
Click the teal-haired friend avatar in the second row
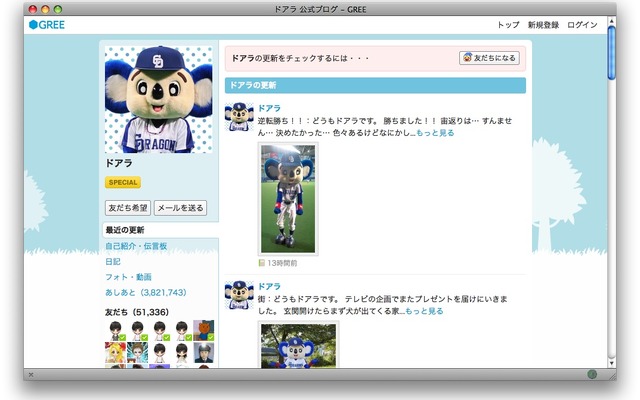click(x=138, y=353)
